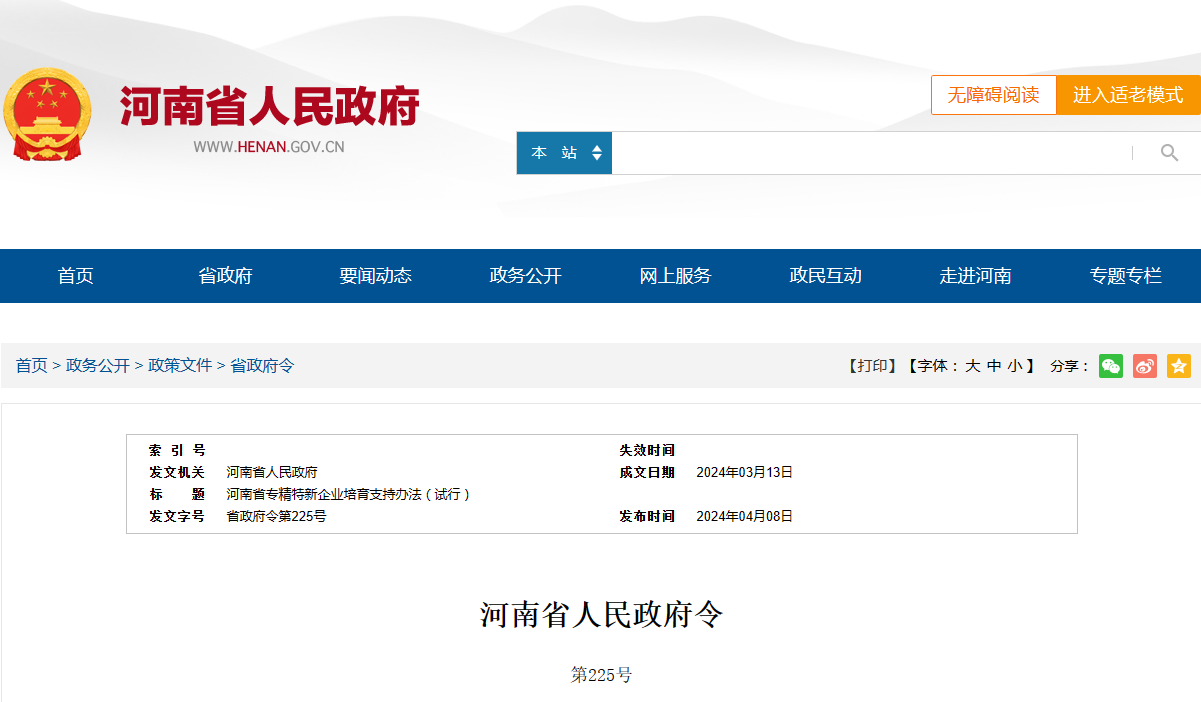This screenshot has width=1201, height=702.
Task: Click the 索引号 label
Action: point(177,450)
